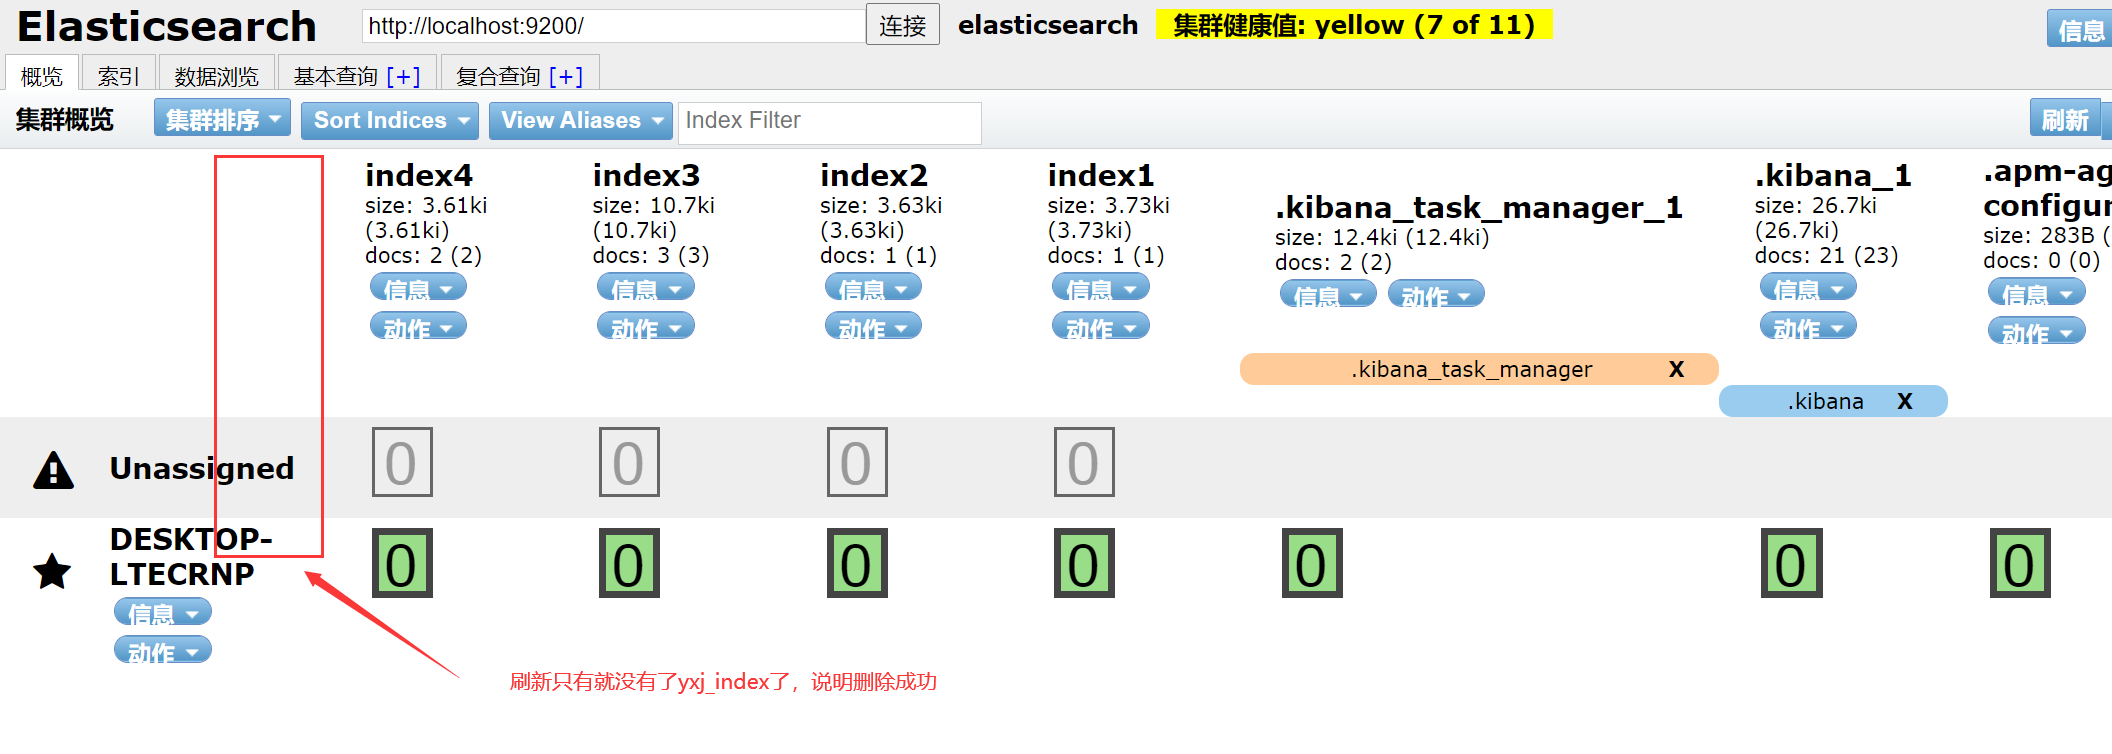The image size is (2112, 754).
Task: Click the DESKTOP-LTECRNP node name
Action: (190, 556)
